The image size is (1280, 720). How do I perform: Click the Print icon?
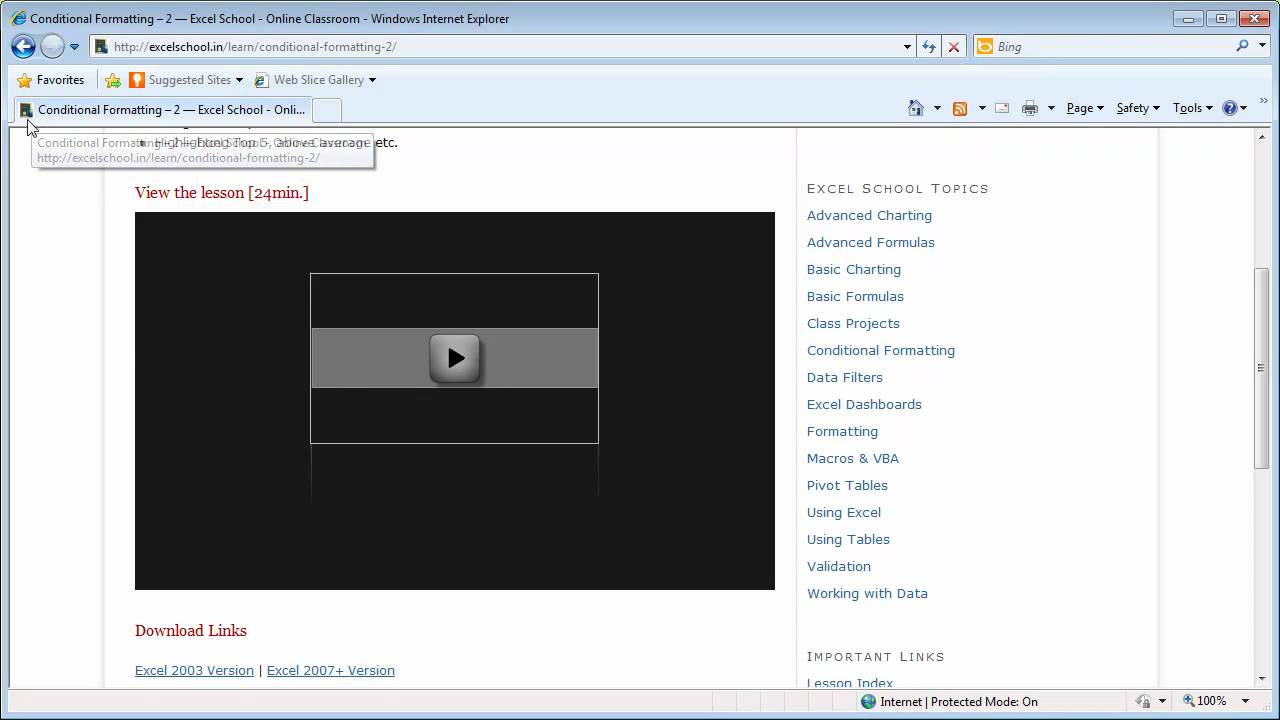(1030, 108)
